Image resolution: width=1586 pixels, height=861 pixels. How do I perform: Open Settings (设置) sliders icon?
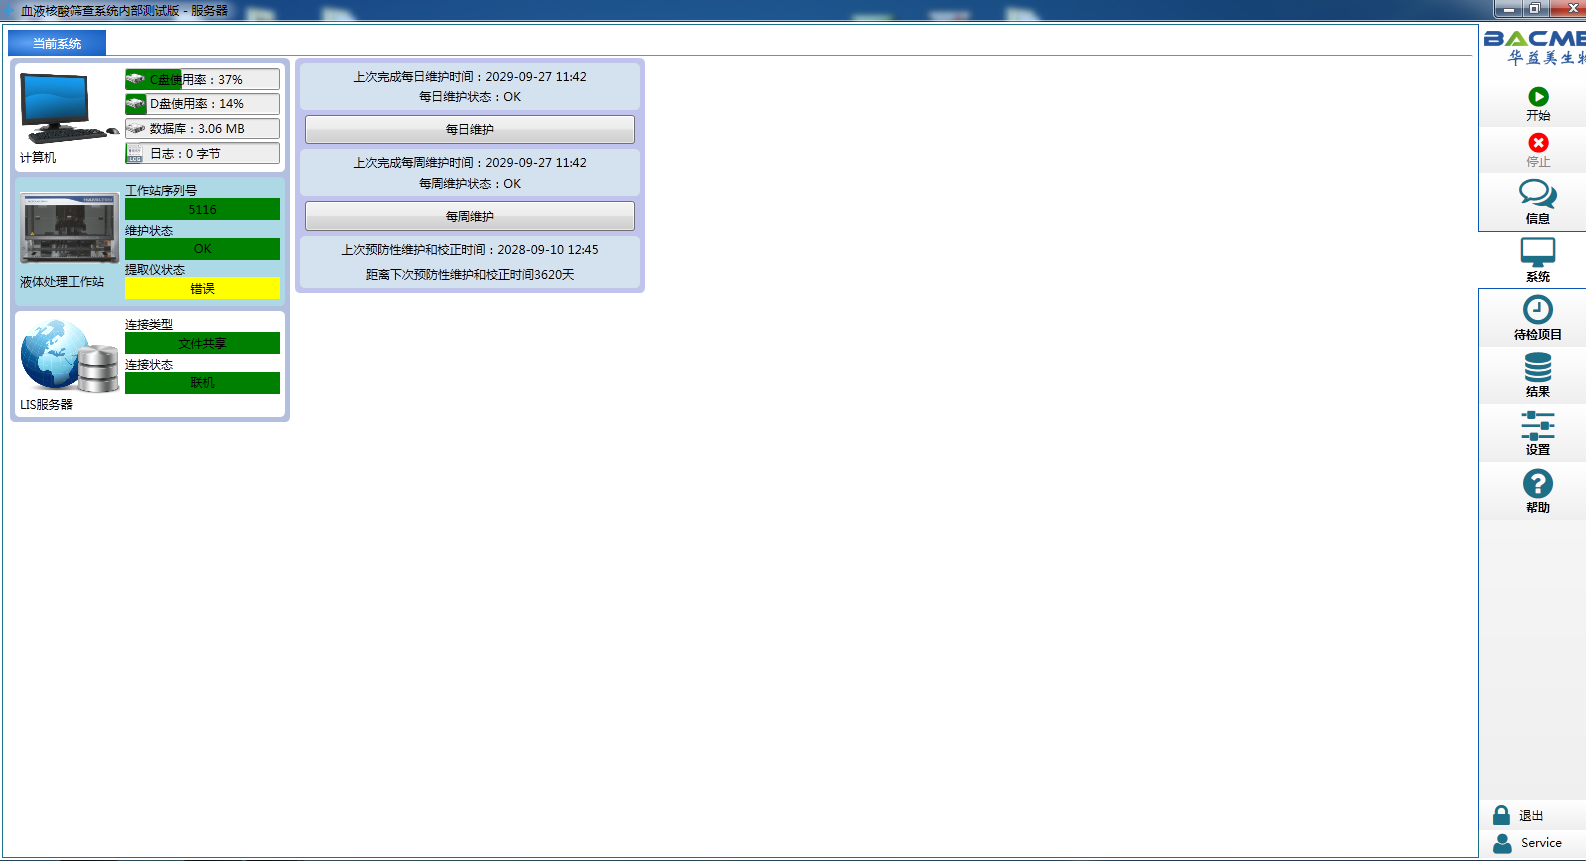point(1537,425)
